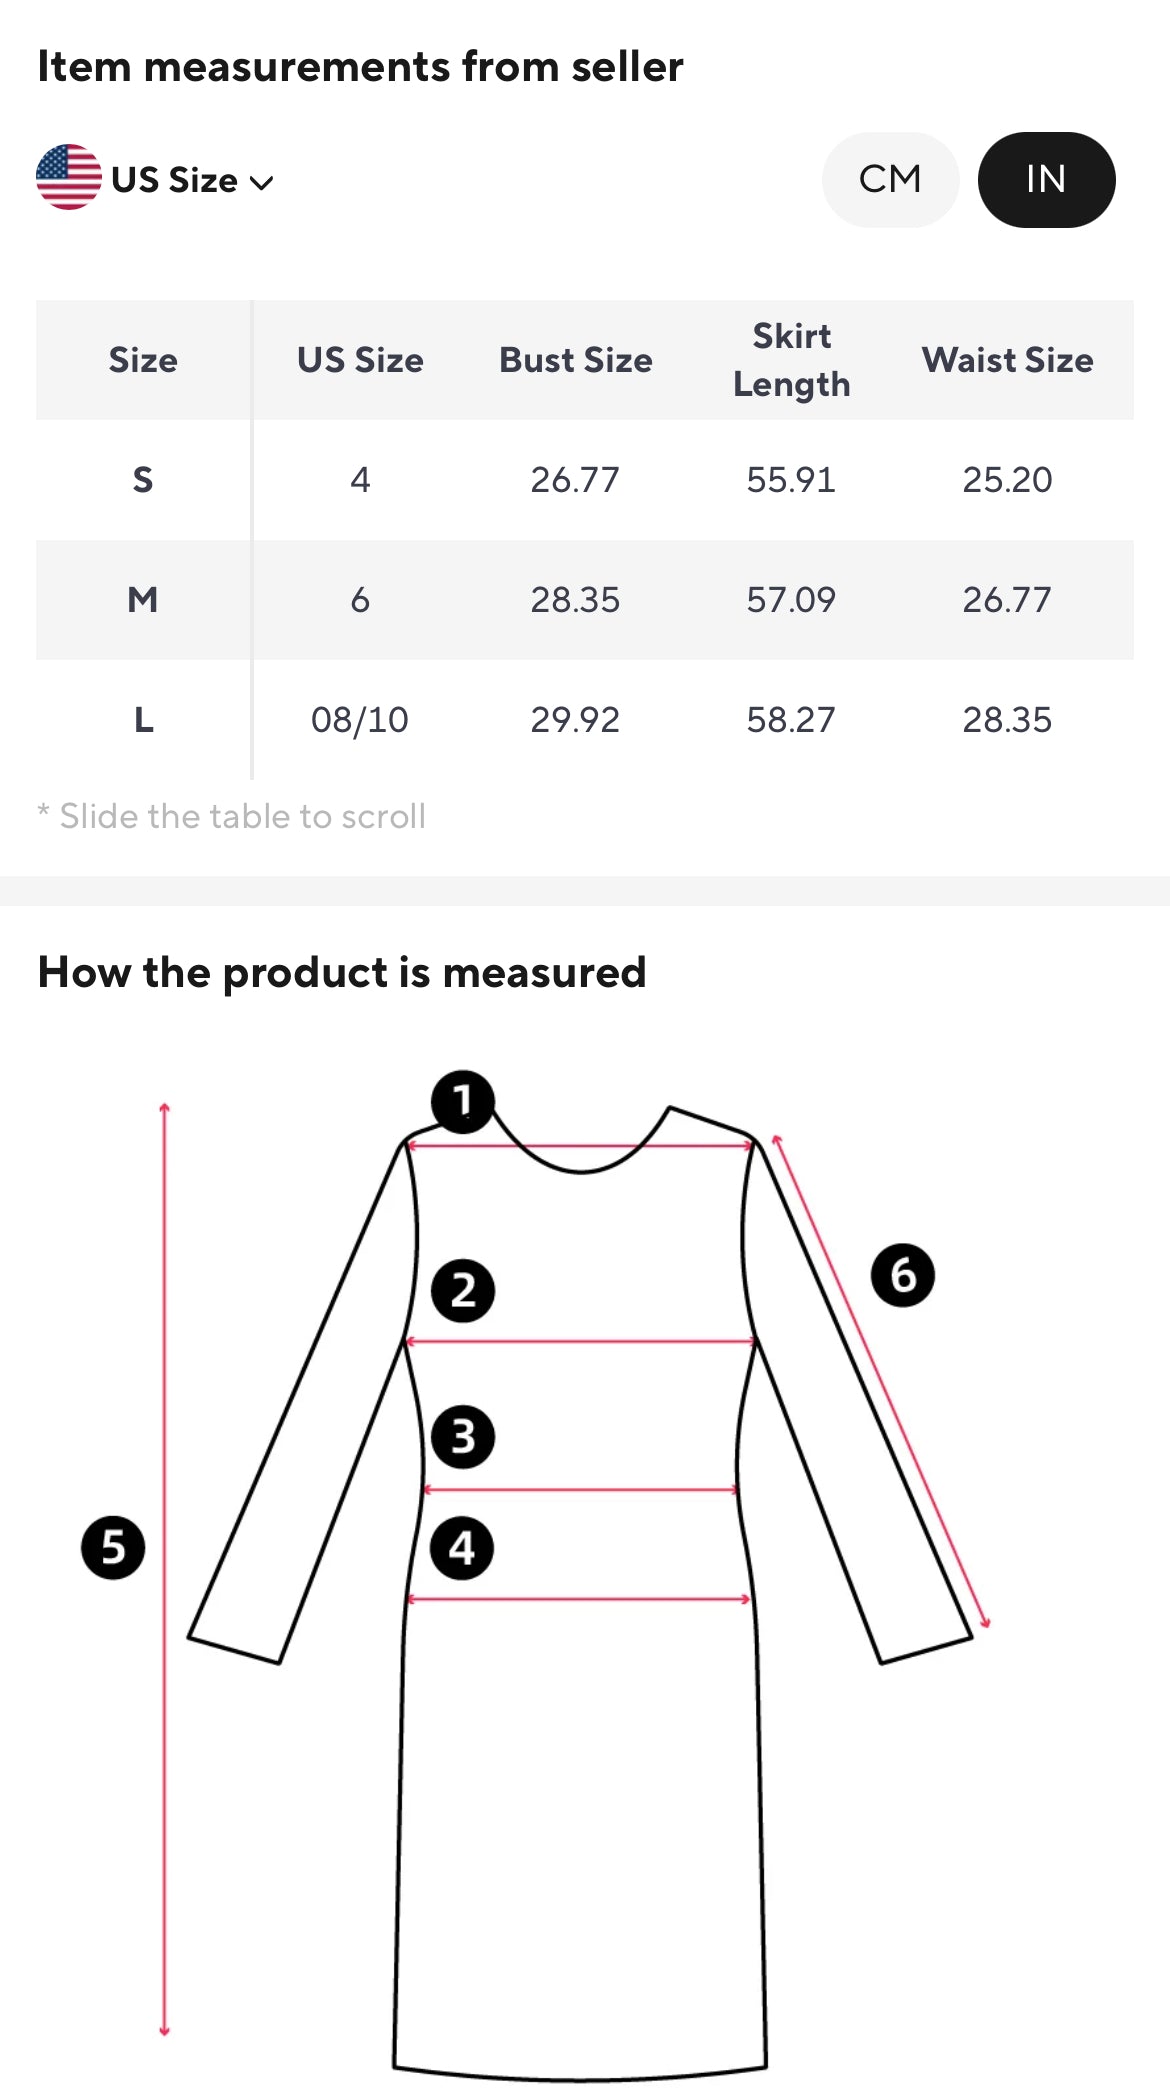Open the US Size dropdown
This screenshot has height=2097, width=1170.
click(x=175, y=180)
